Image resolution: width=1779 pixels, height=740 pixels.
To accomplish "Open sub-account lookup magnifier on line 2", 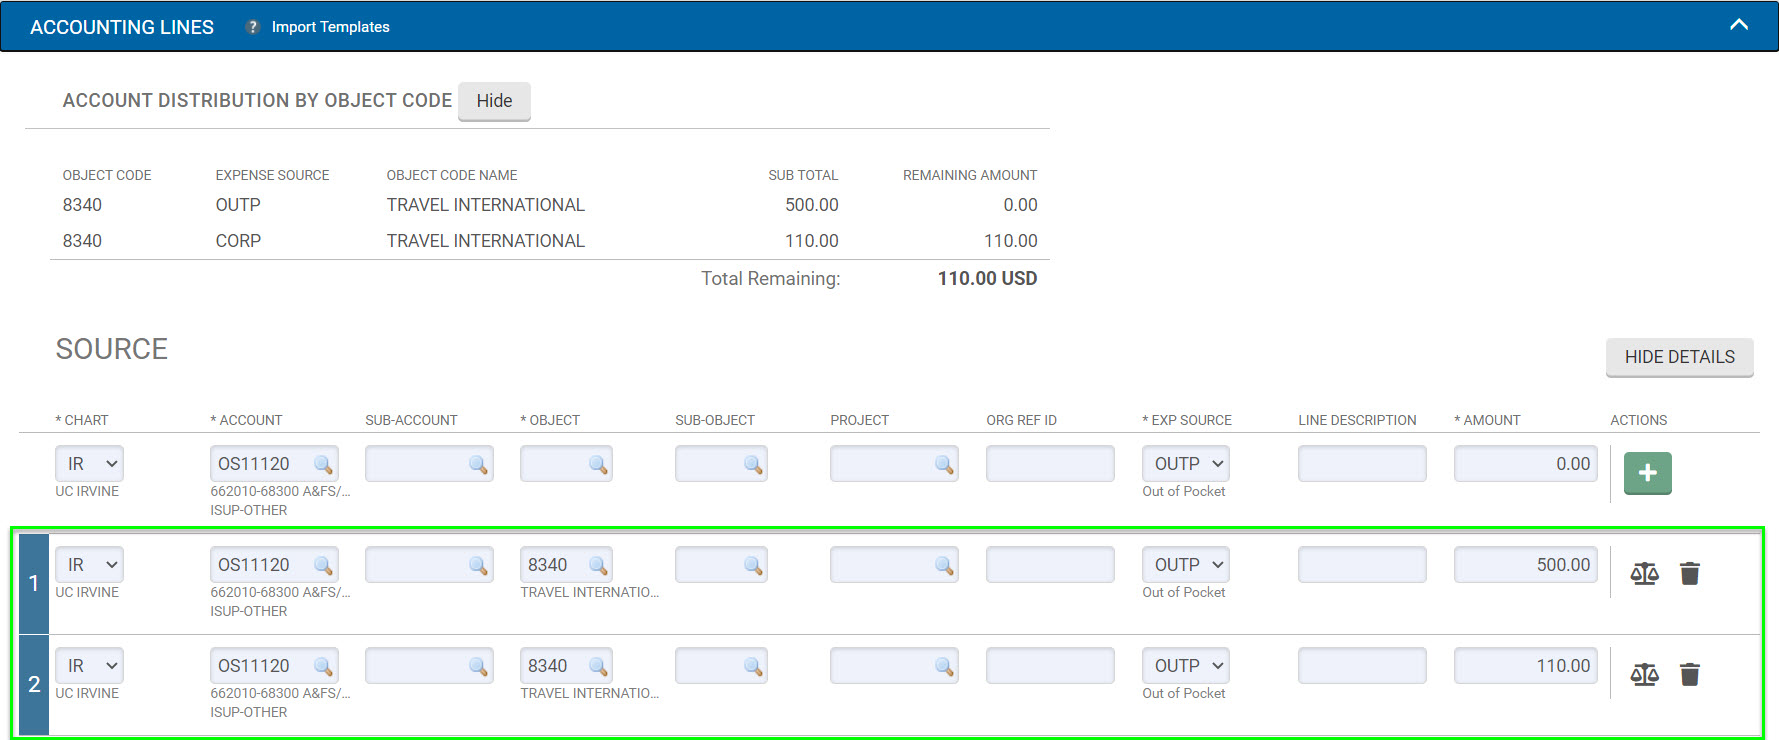I will [478, 666].
